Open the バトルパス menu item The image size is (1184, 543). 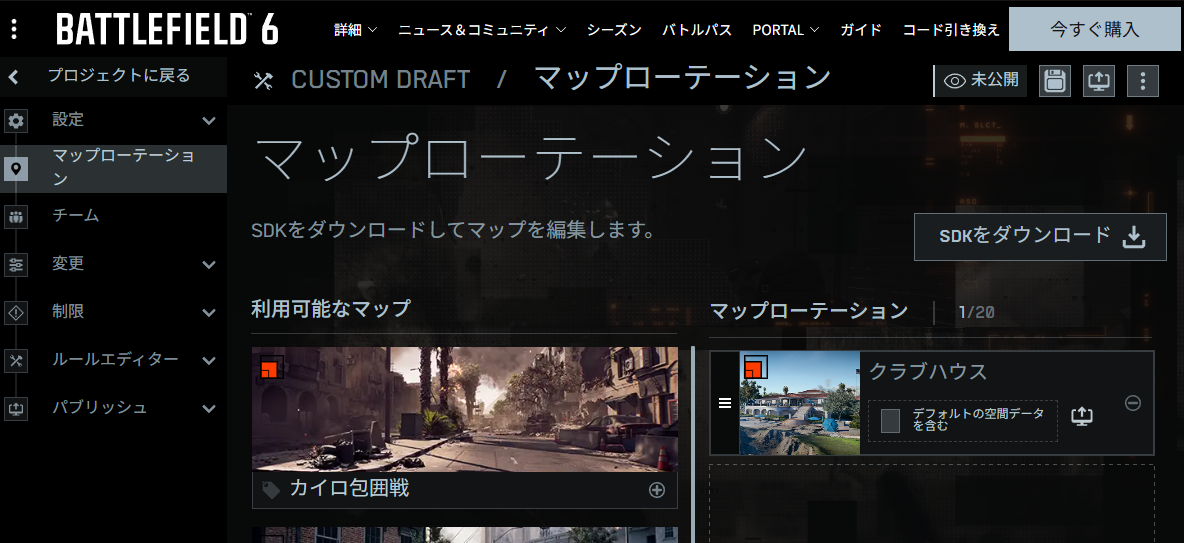697,30
